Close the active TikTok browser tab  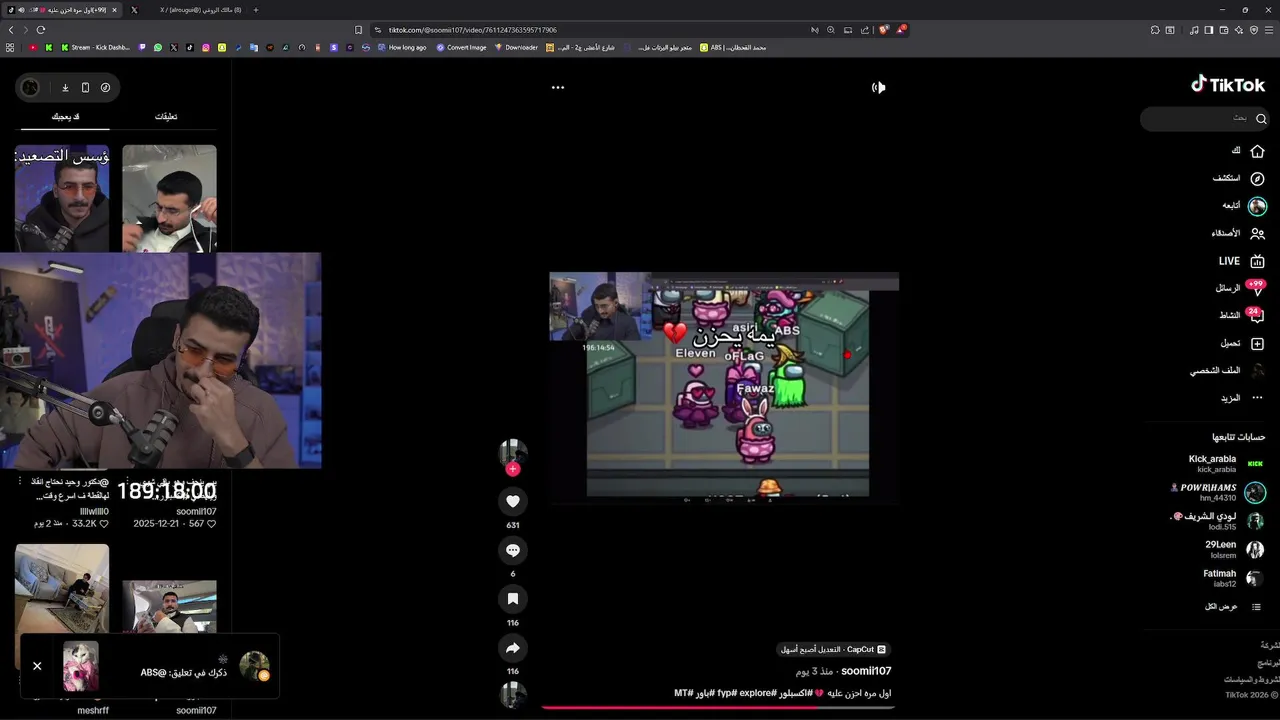pos(114,10)
